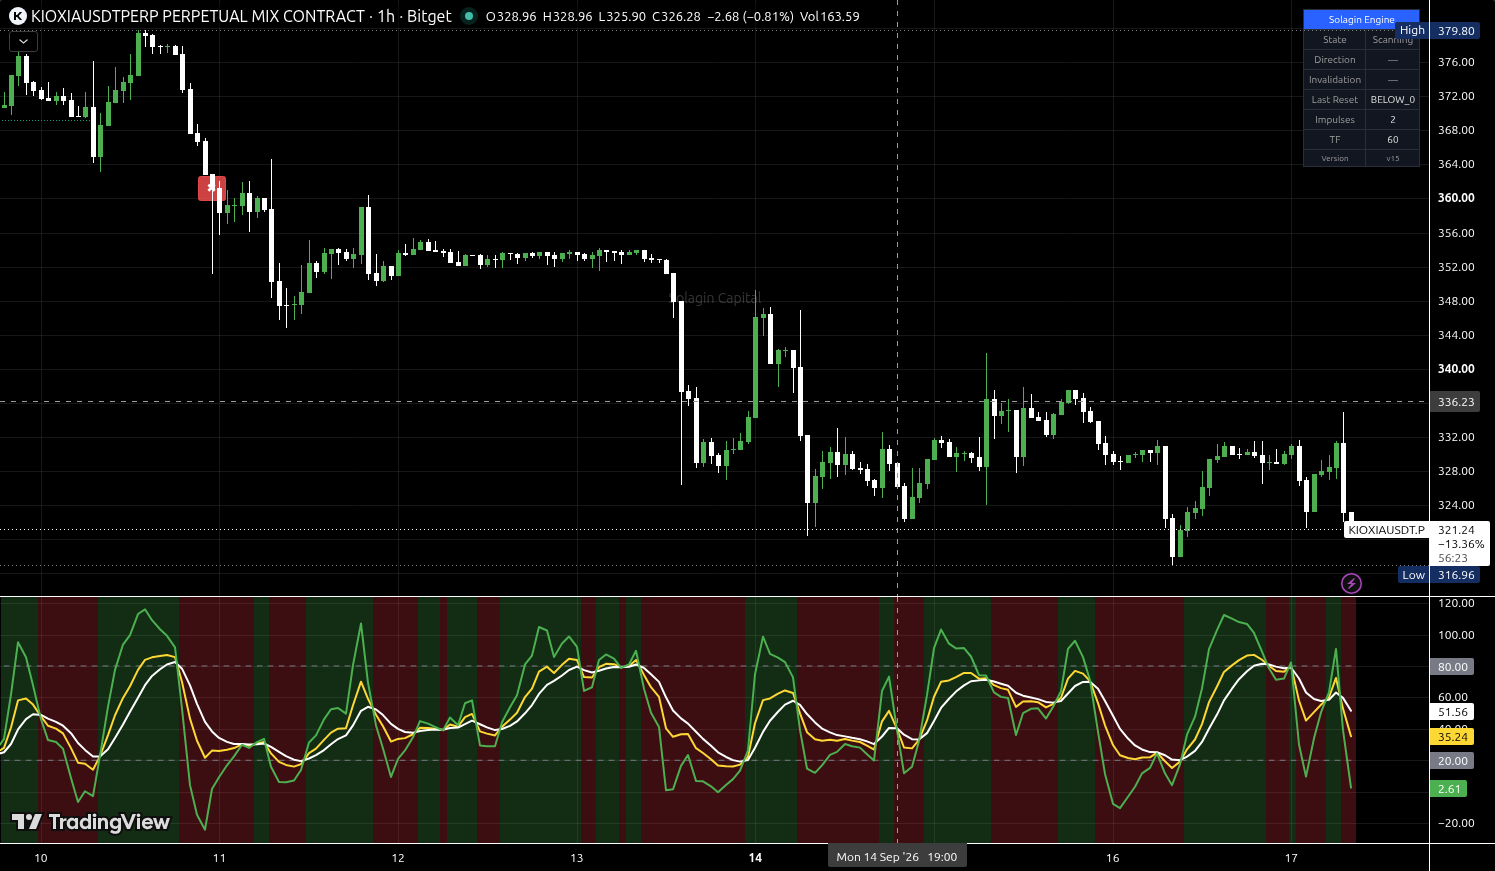The image size is (1495, 871).
Task: Click the Bitget exchange label
Action: (429, 16)
